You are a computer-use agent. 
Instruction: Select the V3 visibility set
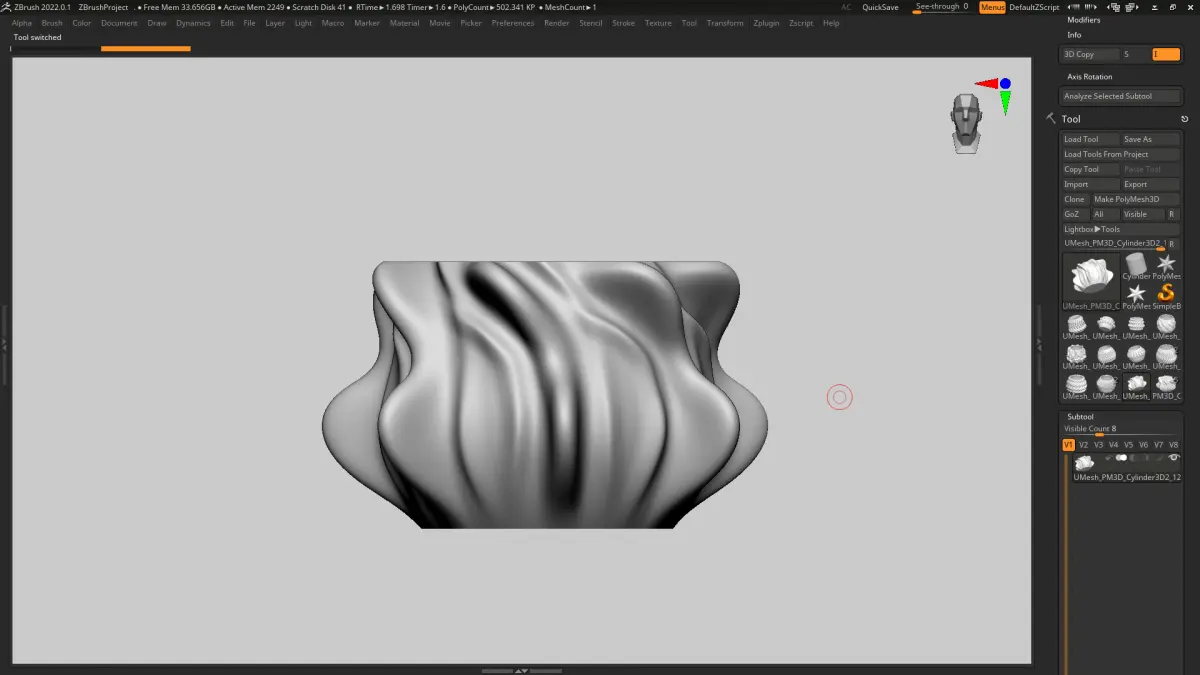click(x=1098, y=445)
